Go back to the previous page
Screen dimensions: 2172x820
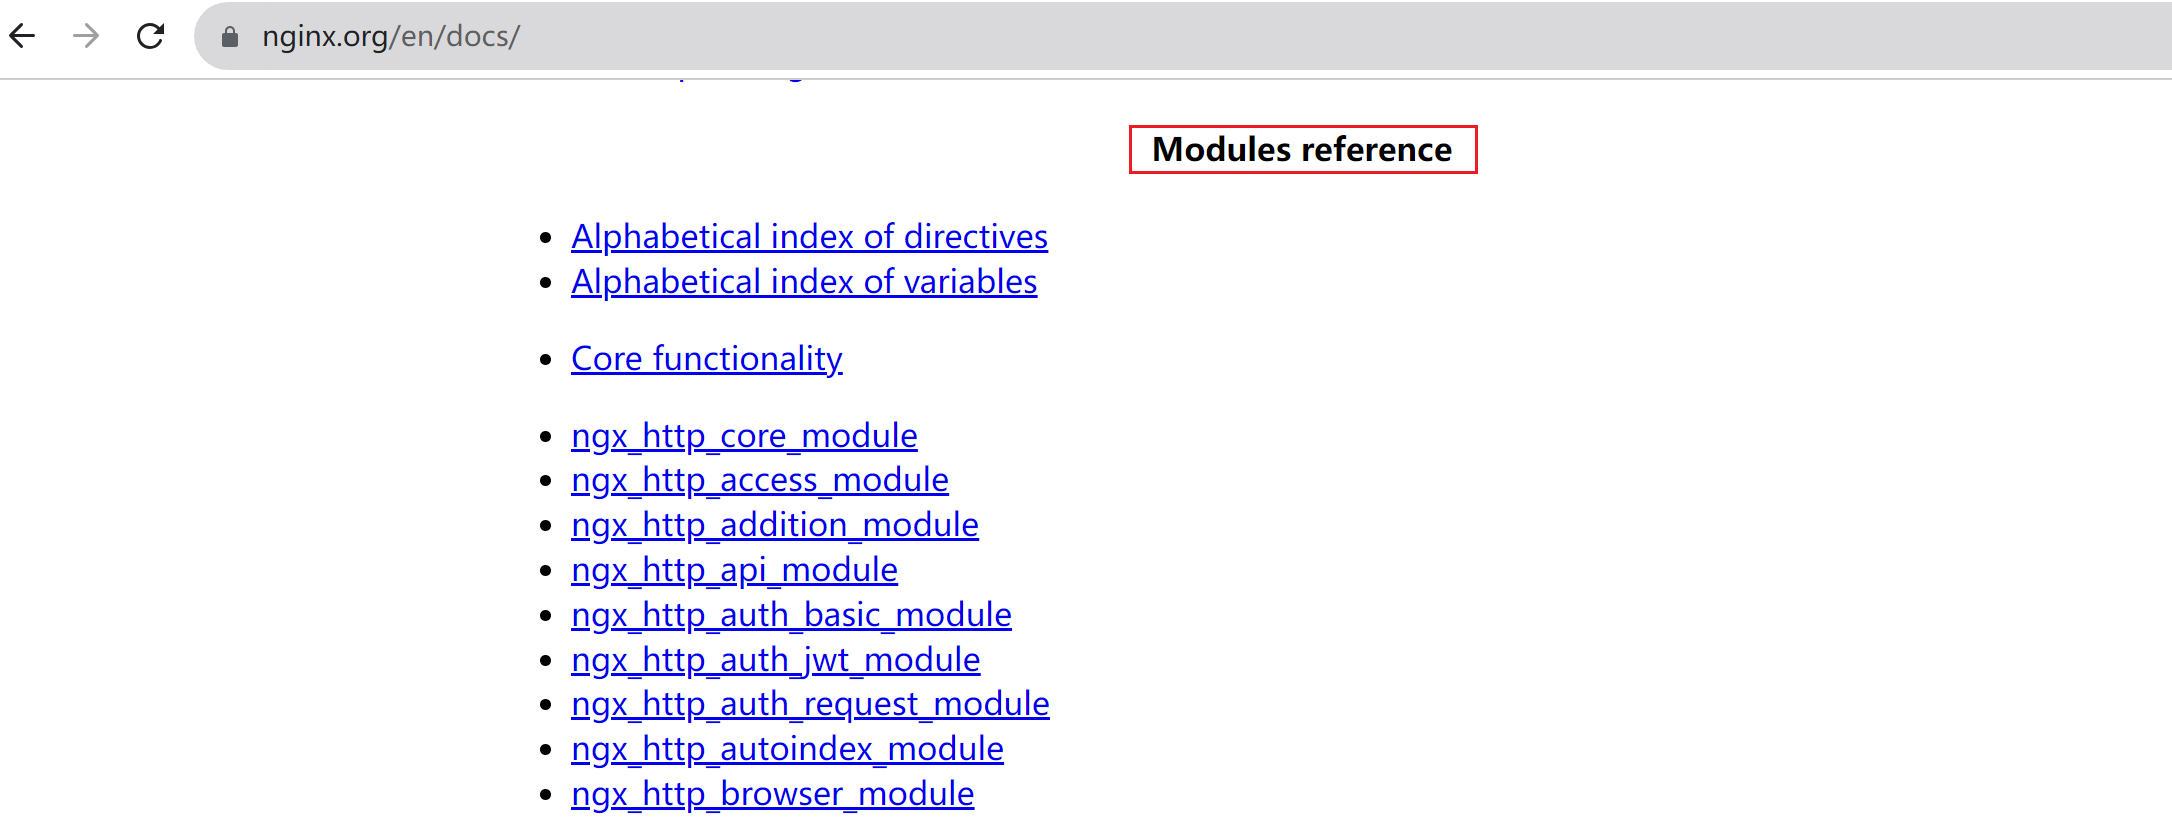click(x=23, y=37)
